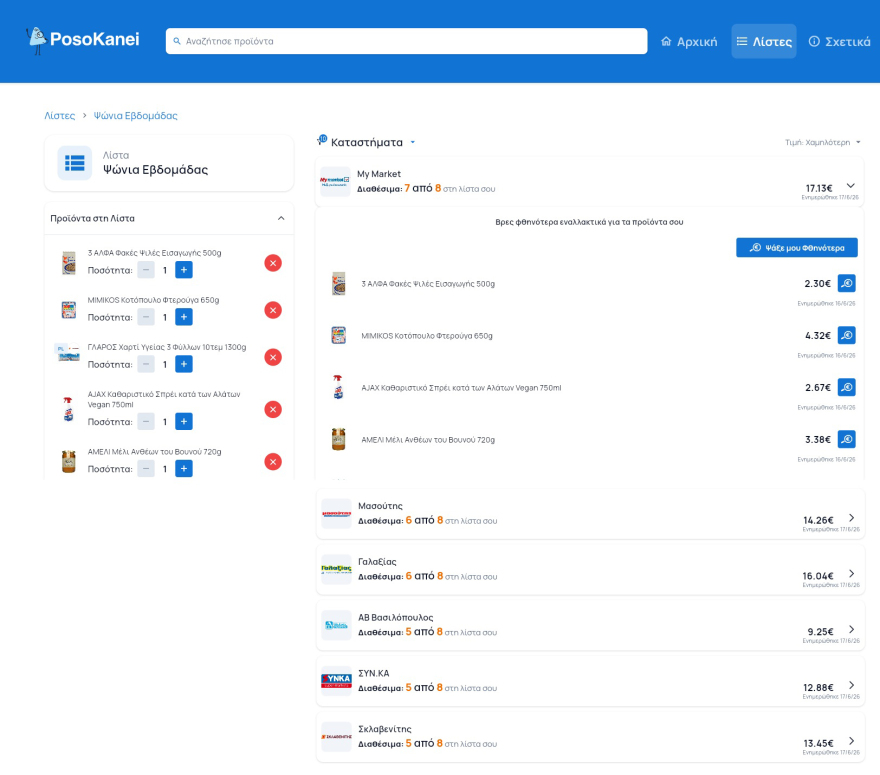Click MIMIKOS Κοτόπουλο thumbnail in My Market
880x775 pixels.
[x=338, y=336]
